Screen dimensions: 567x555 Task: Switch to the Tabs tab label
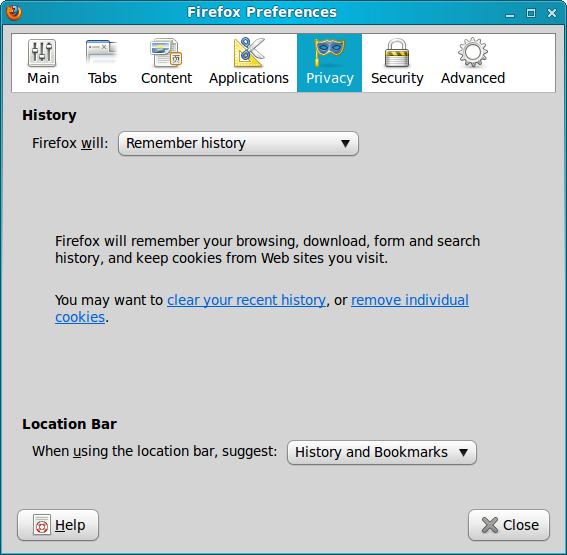102,78
